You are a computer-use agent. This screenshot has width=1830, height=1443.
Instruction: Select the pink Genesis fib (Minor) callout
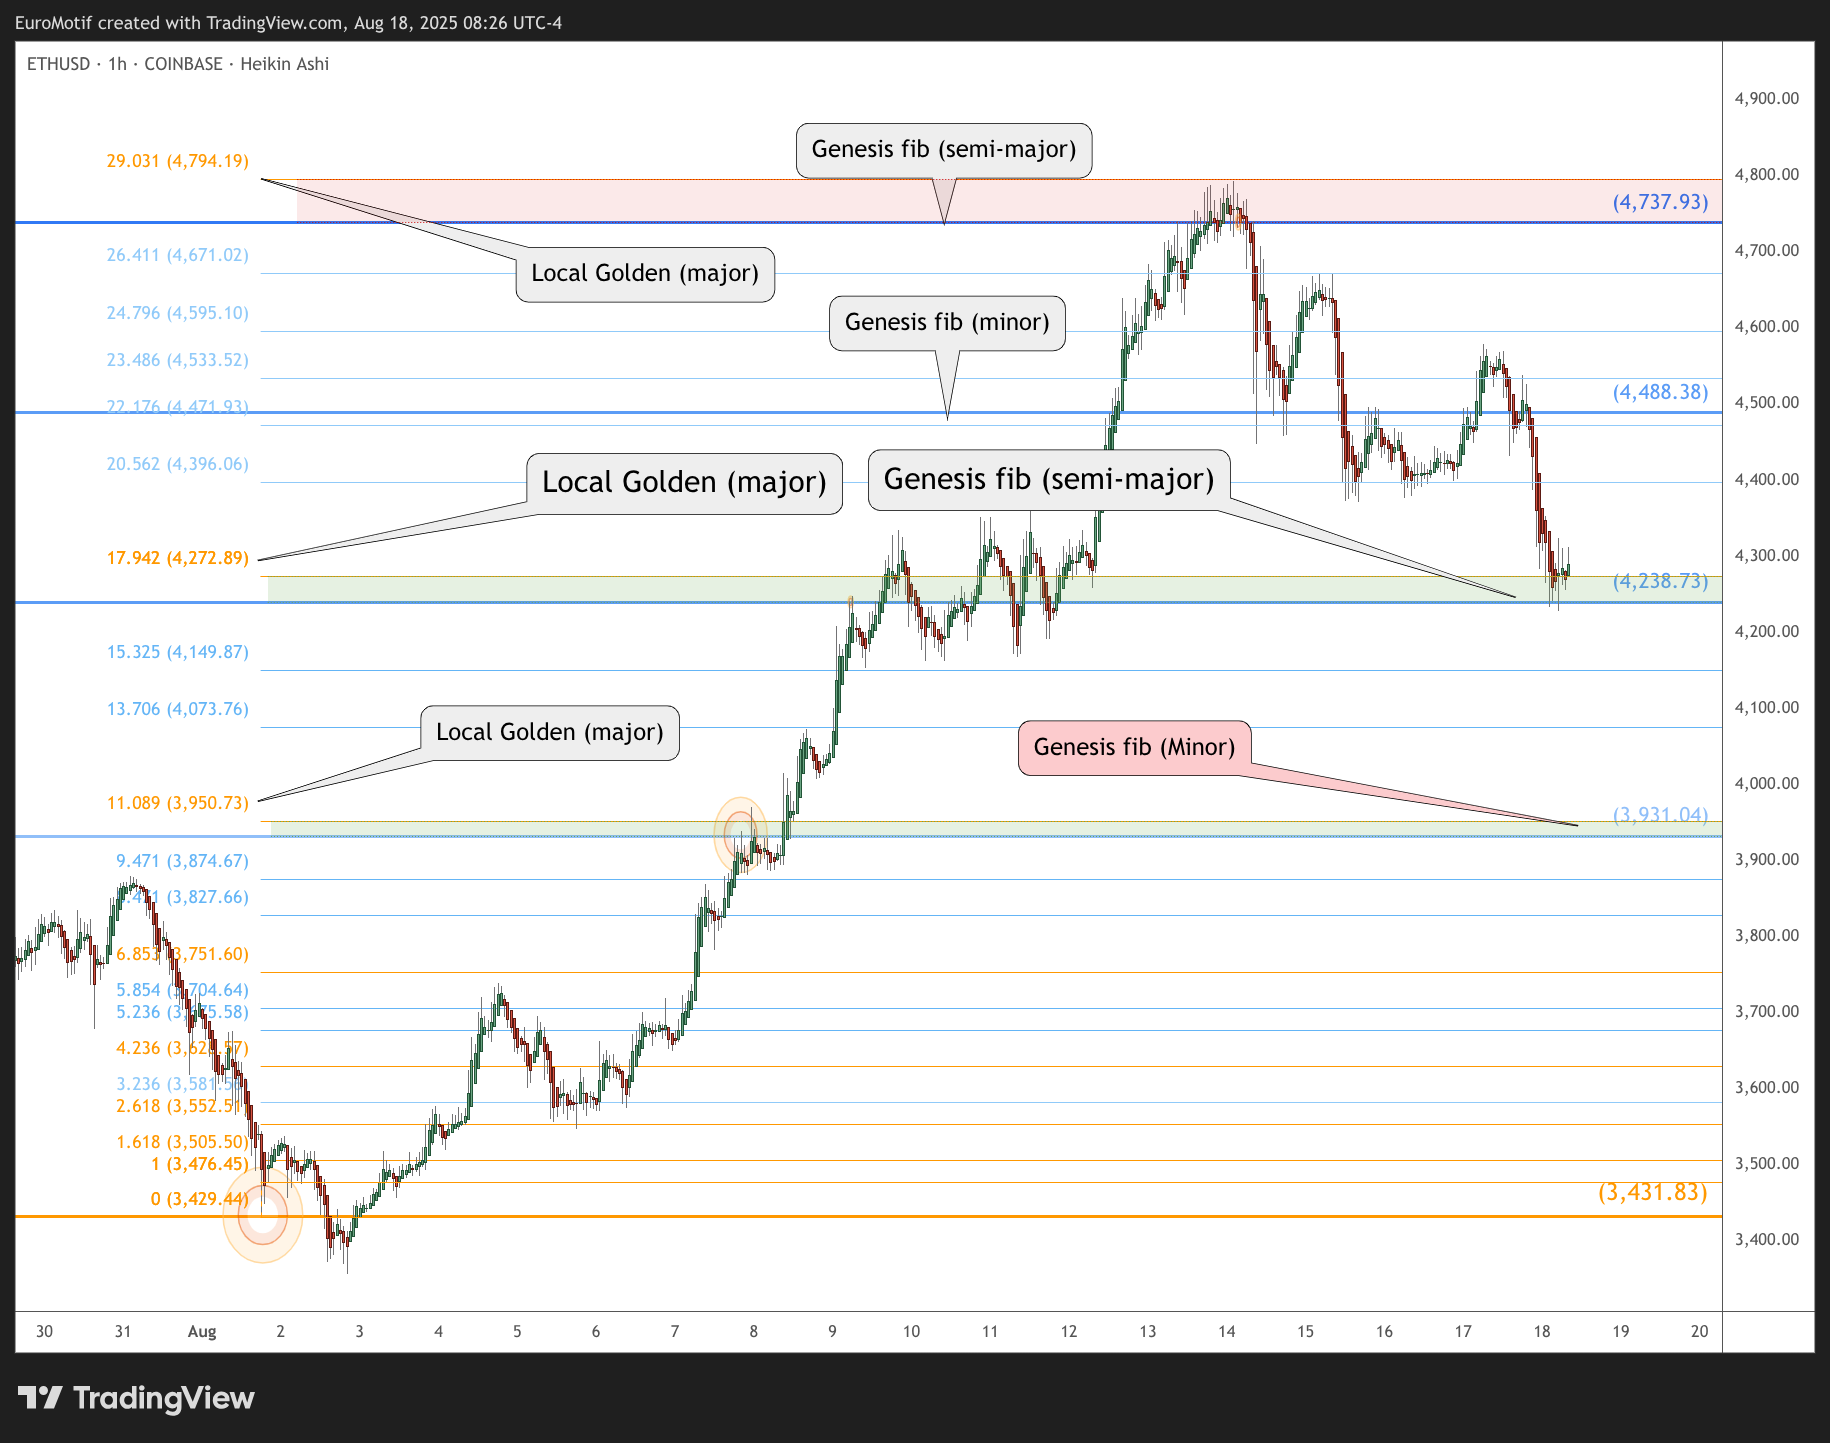pyautogui.click(x=1134, y=748)
